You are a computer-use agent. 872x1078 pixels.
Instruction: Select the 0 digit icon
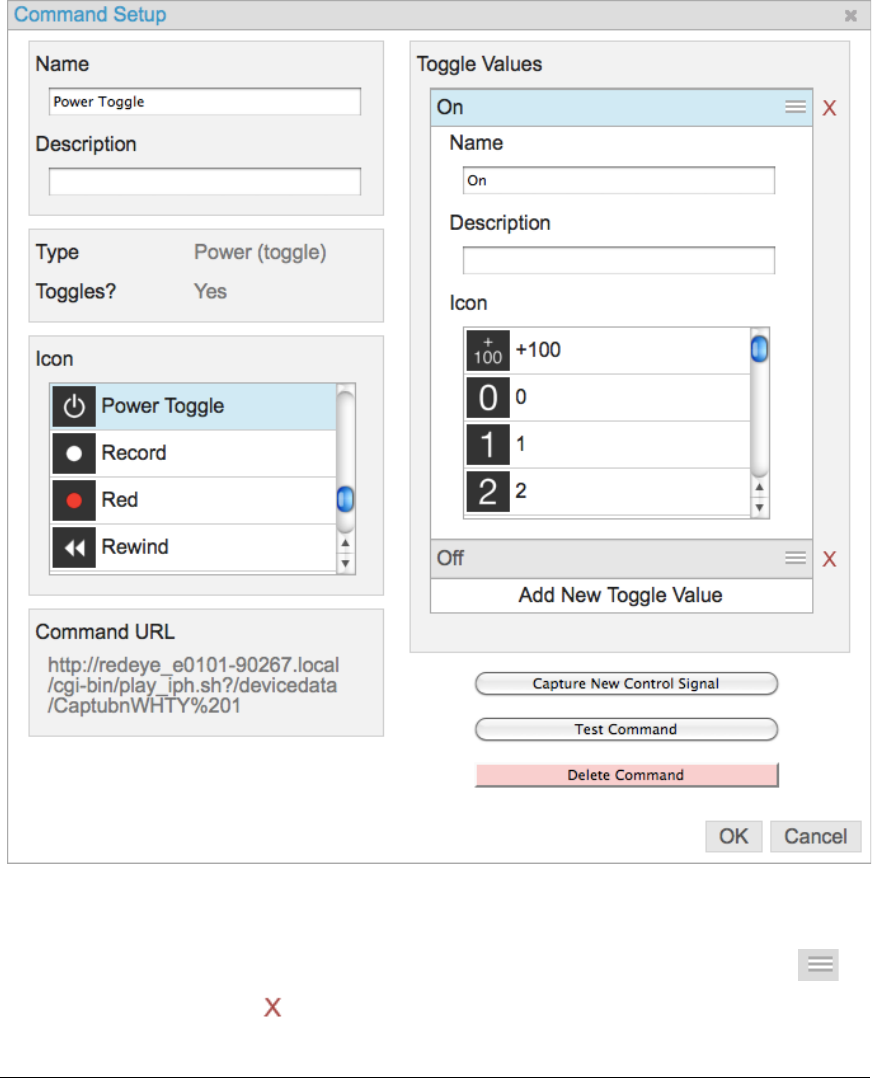pyautogui.click(x=607, y=397)
